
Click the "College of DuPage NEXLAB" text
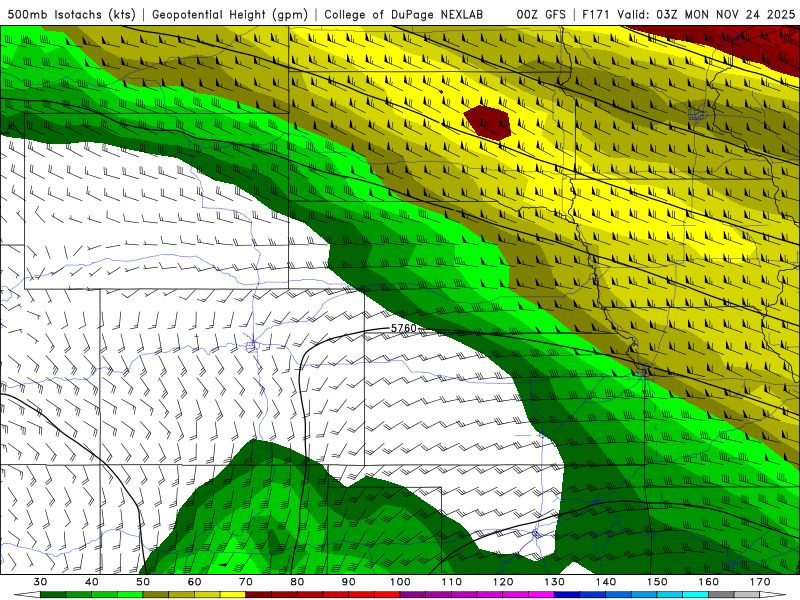pos(403,14)
